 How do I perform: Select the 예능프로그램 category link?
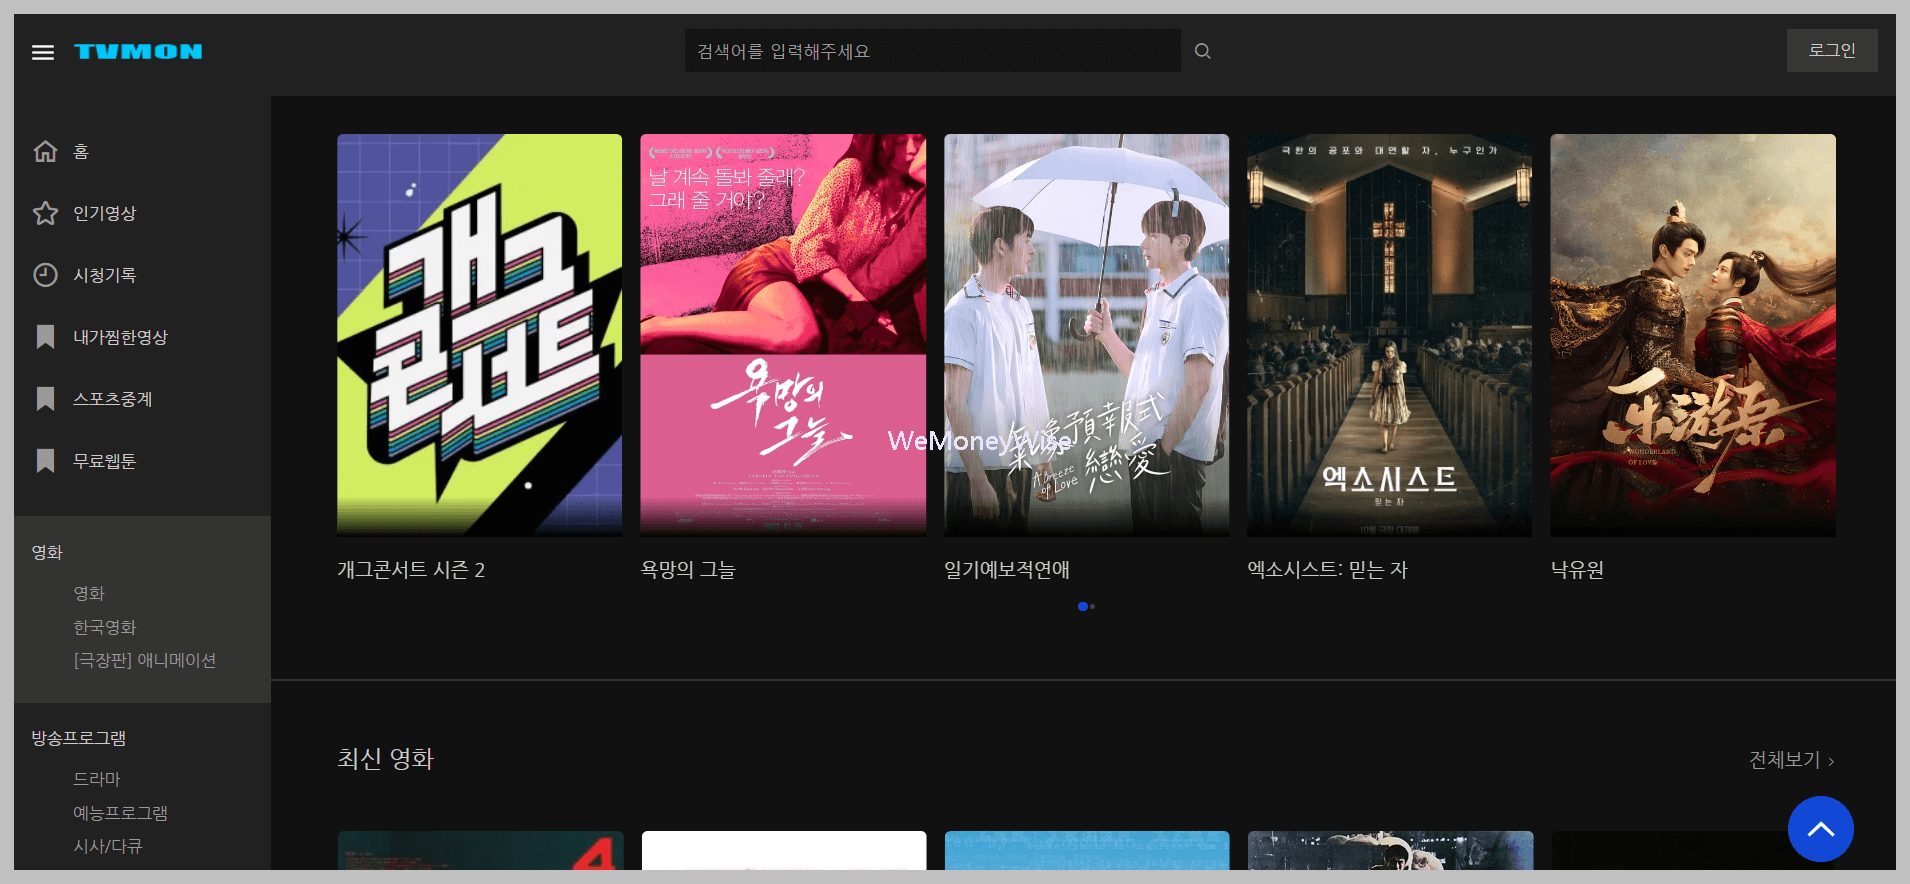coord(120,813)
